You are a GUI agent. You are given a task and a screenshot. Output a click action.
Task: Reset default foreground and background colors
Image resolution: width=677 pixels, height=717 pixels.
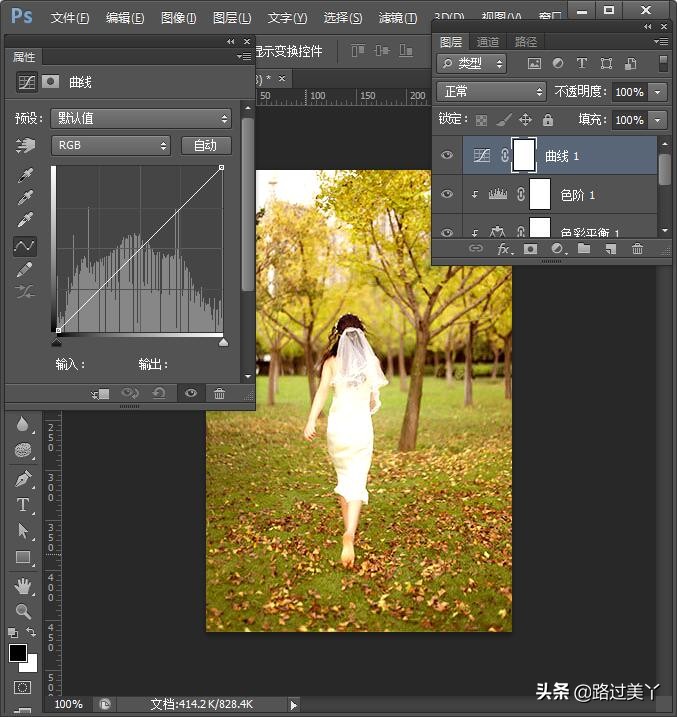tap(12, 632)
